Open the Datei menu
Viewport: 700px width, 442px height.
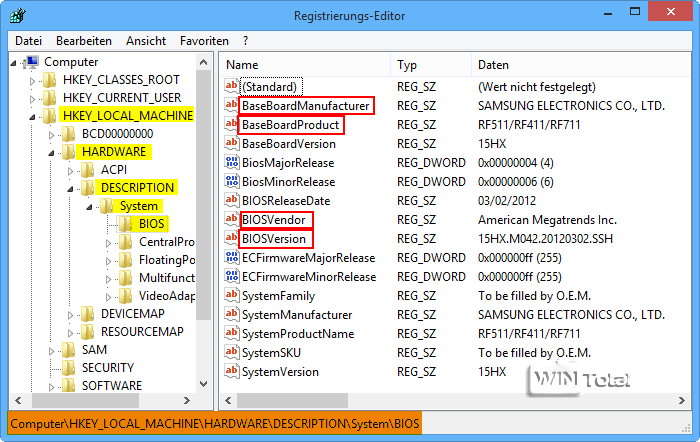(28, 41)
